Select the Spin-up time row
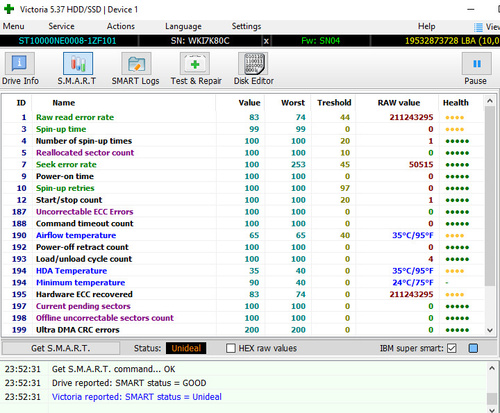 pyautogui.click(x=243, y=129)
